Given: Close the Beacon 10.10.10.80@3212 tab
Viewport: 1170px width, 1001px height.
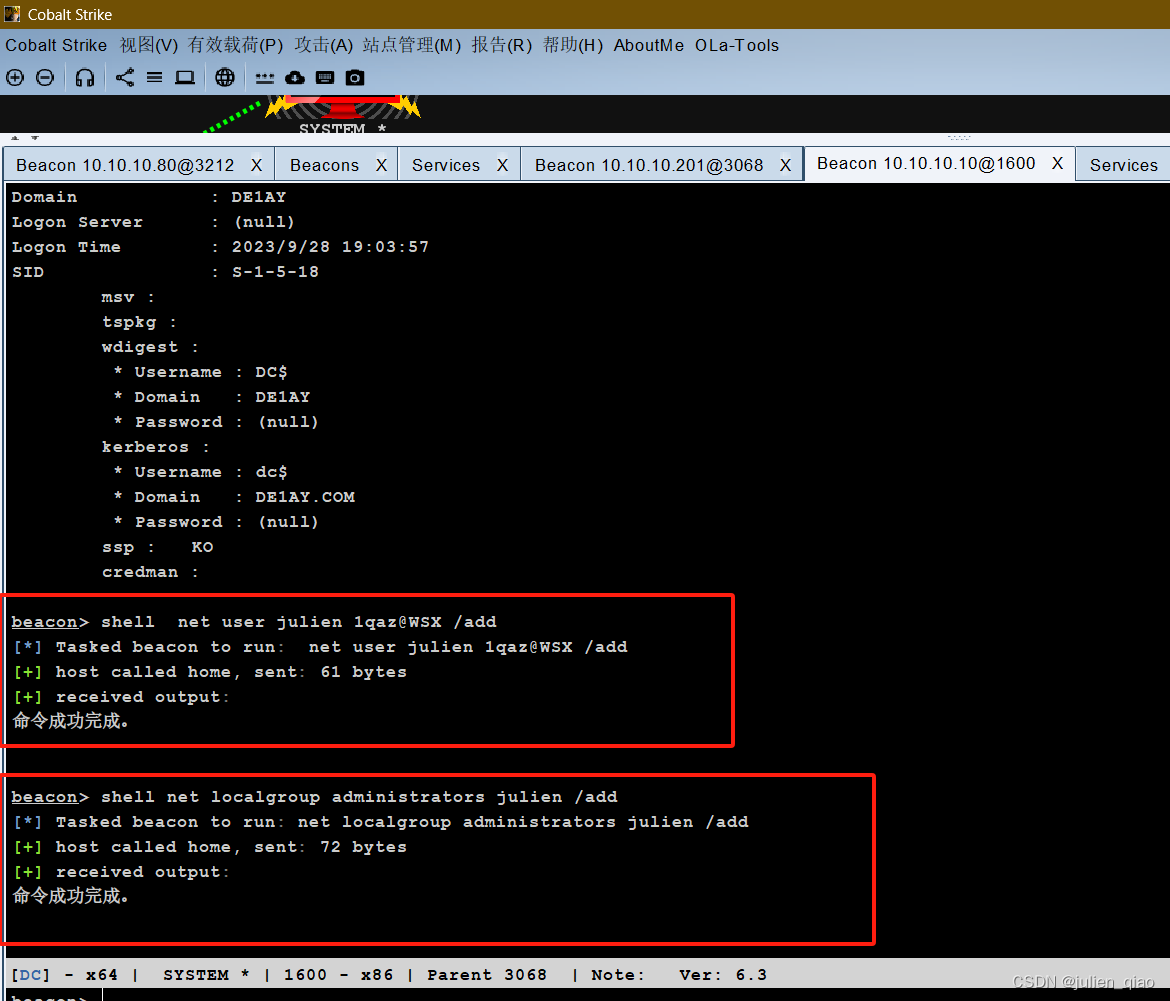Looking at the screenshot, I should [256, 166].
